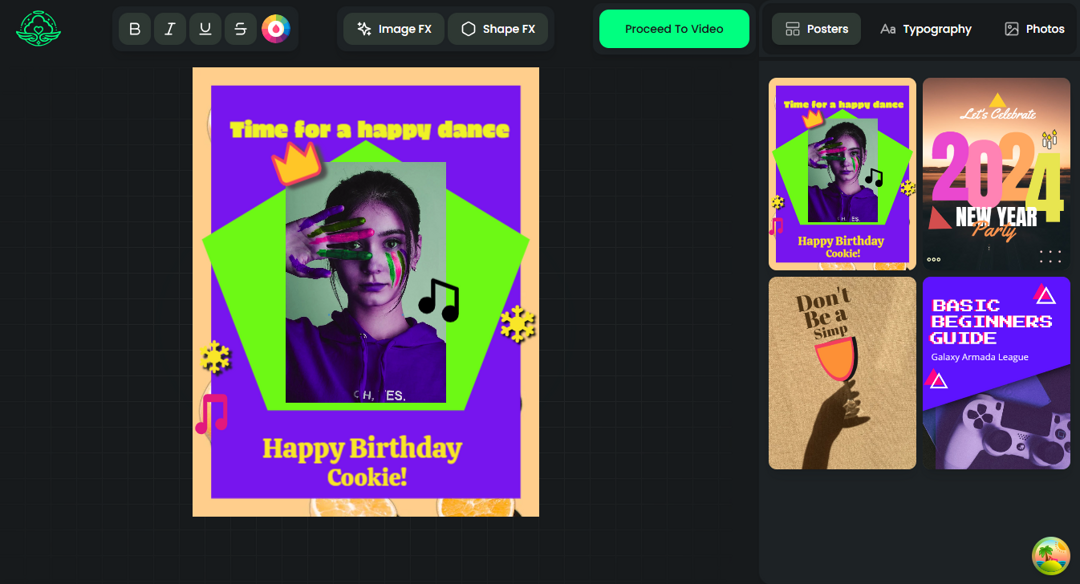Open Image FX effects
This screenshot has width=1080, height=584.
tap(394, 29)
